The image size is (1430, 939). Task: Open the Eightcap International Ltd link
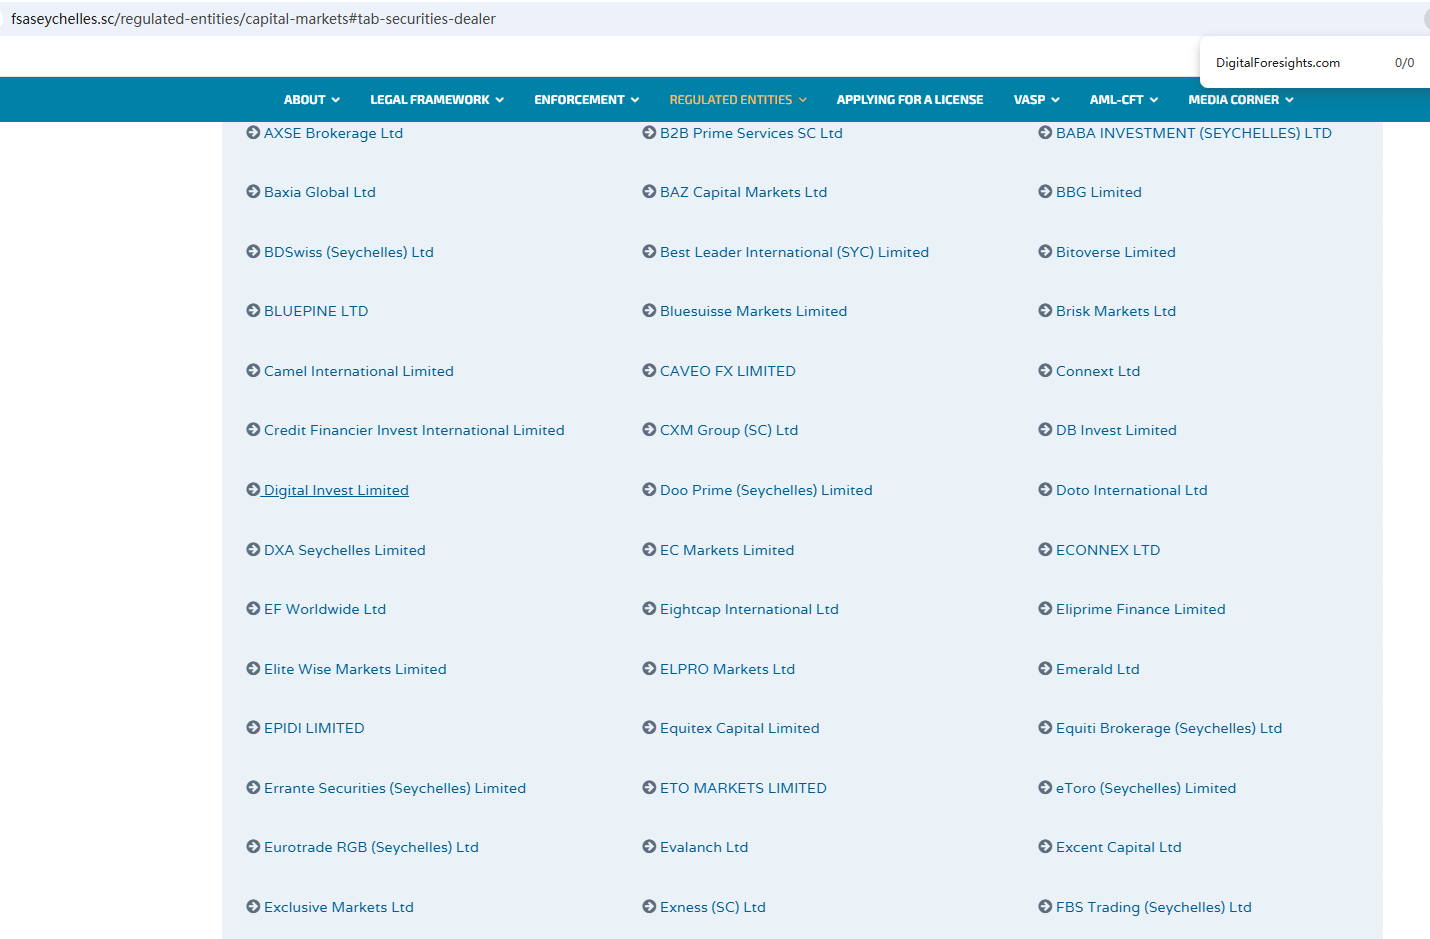749,609
